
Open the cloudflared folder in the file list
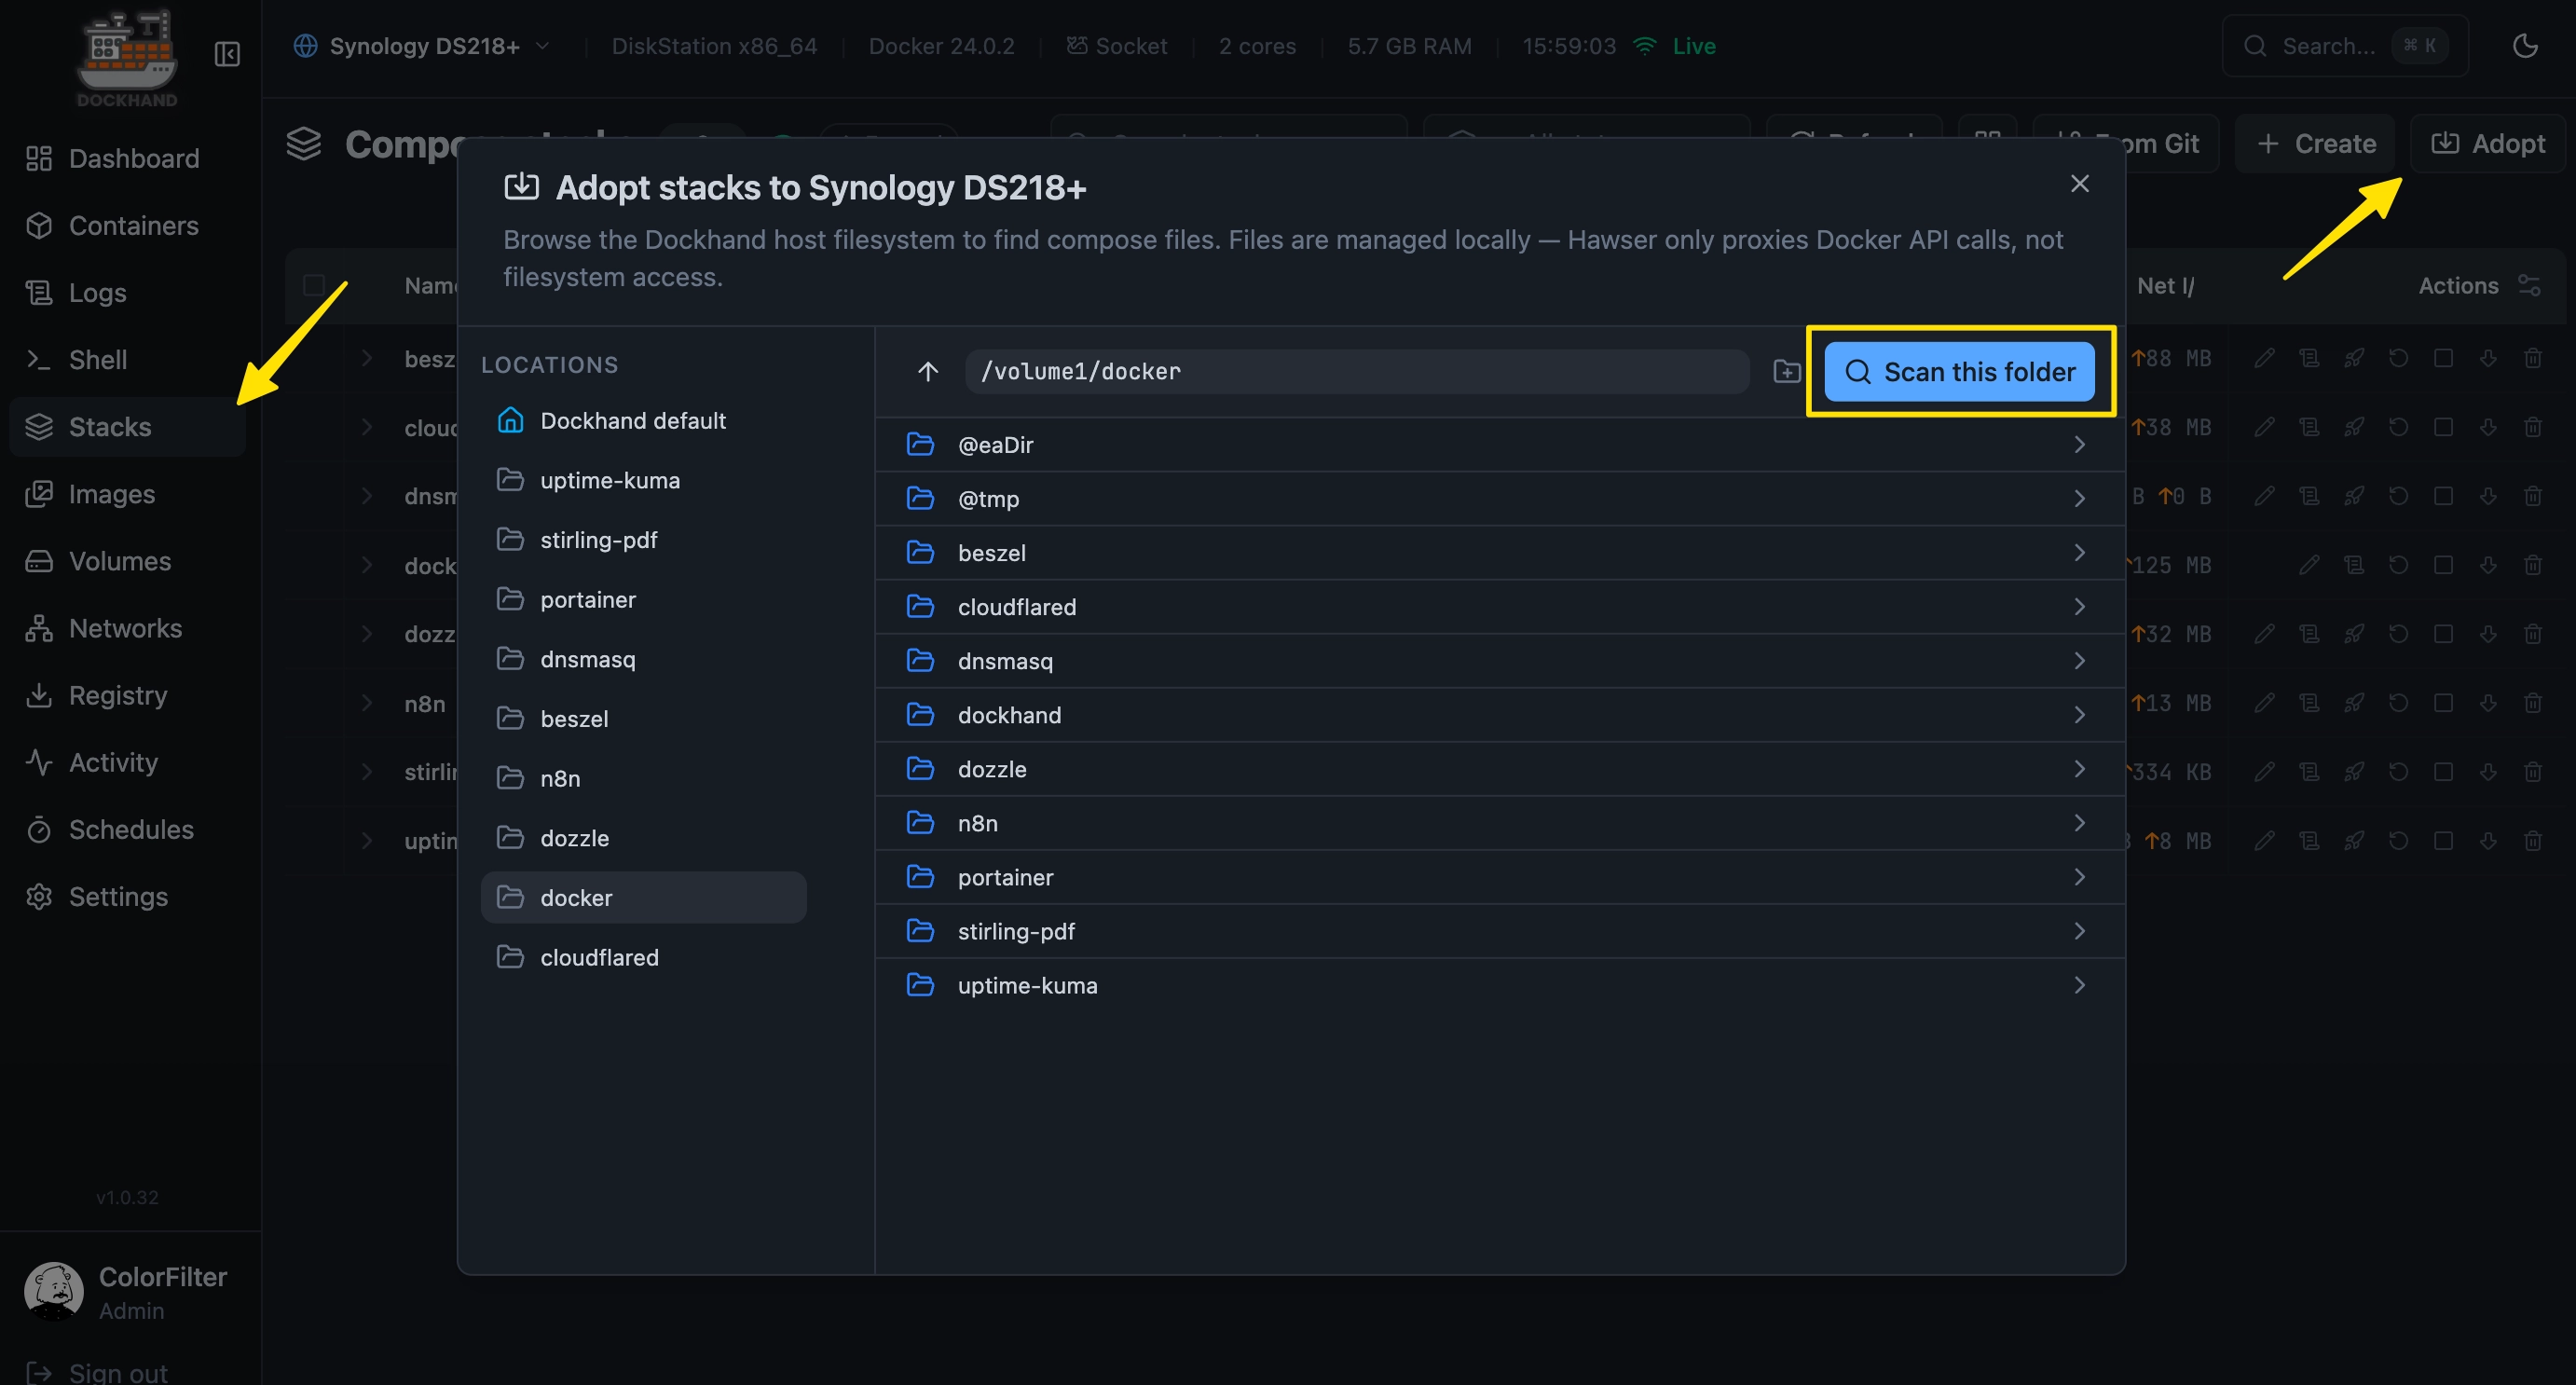(x=1500, y=607)
